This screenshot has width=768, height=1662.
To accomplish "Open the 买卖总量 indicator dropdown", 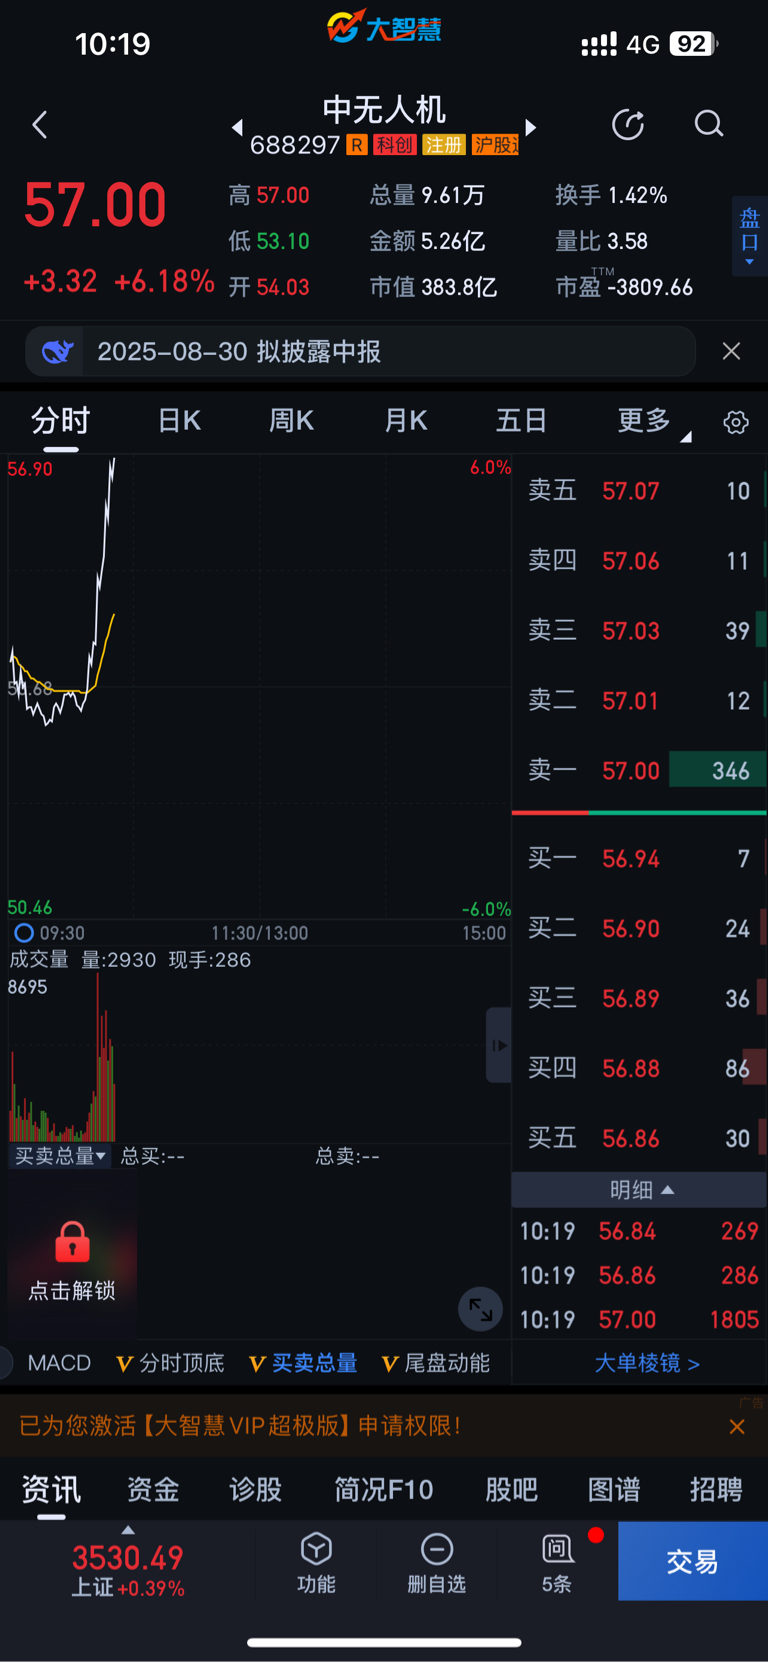I will click(60, 1156).
